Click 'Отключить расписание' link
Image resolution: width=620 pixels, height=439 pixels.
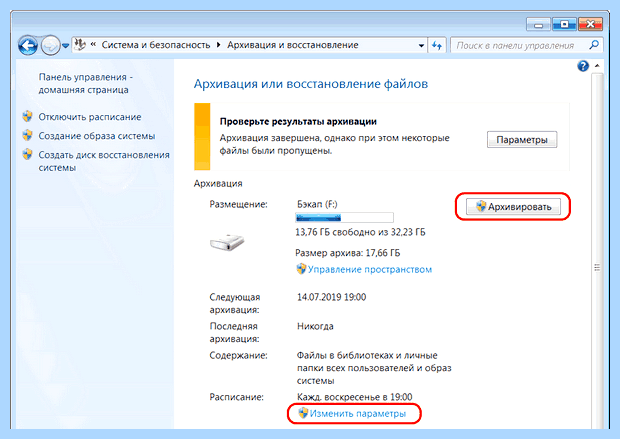[90, 117]
